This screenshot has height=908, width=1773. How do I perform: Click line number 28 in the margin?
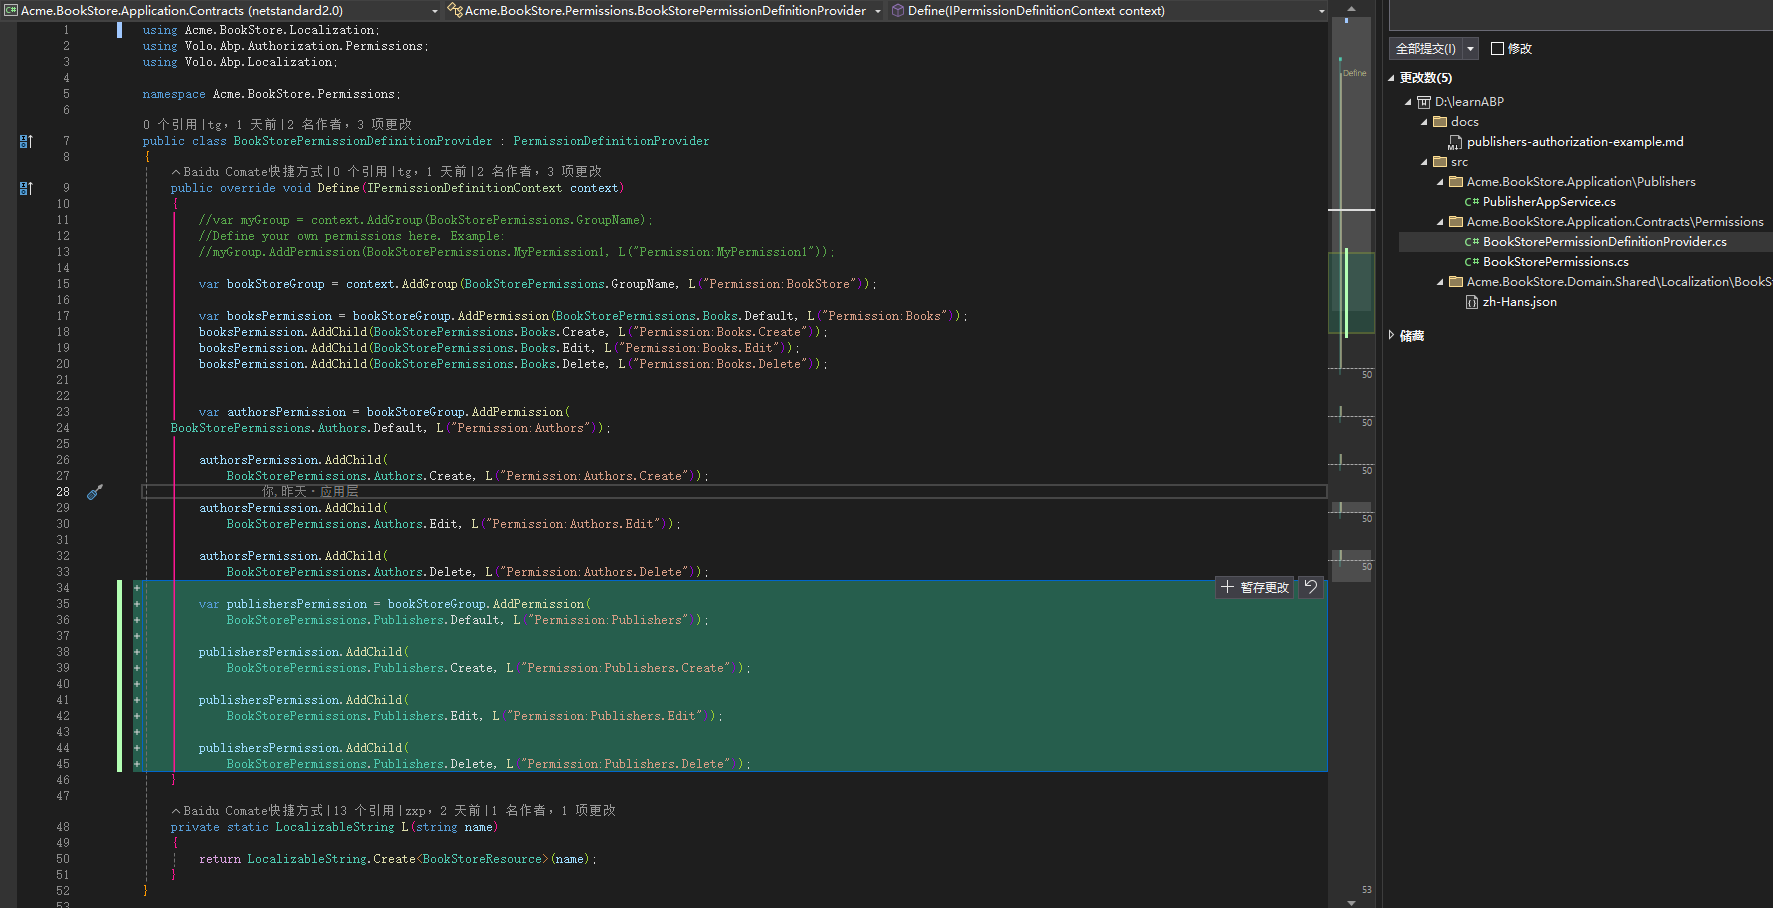pos(63,492)
